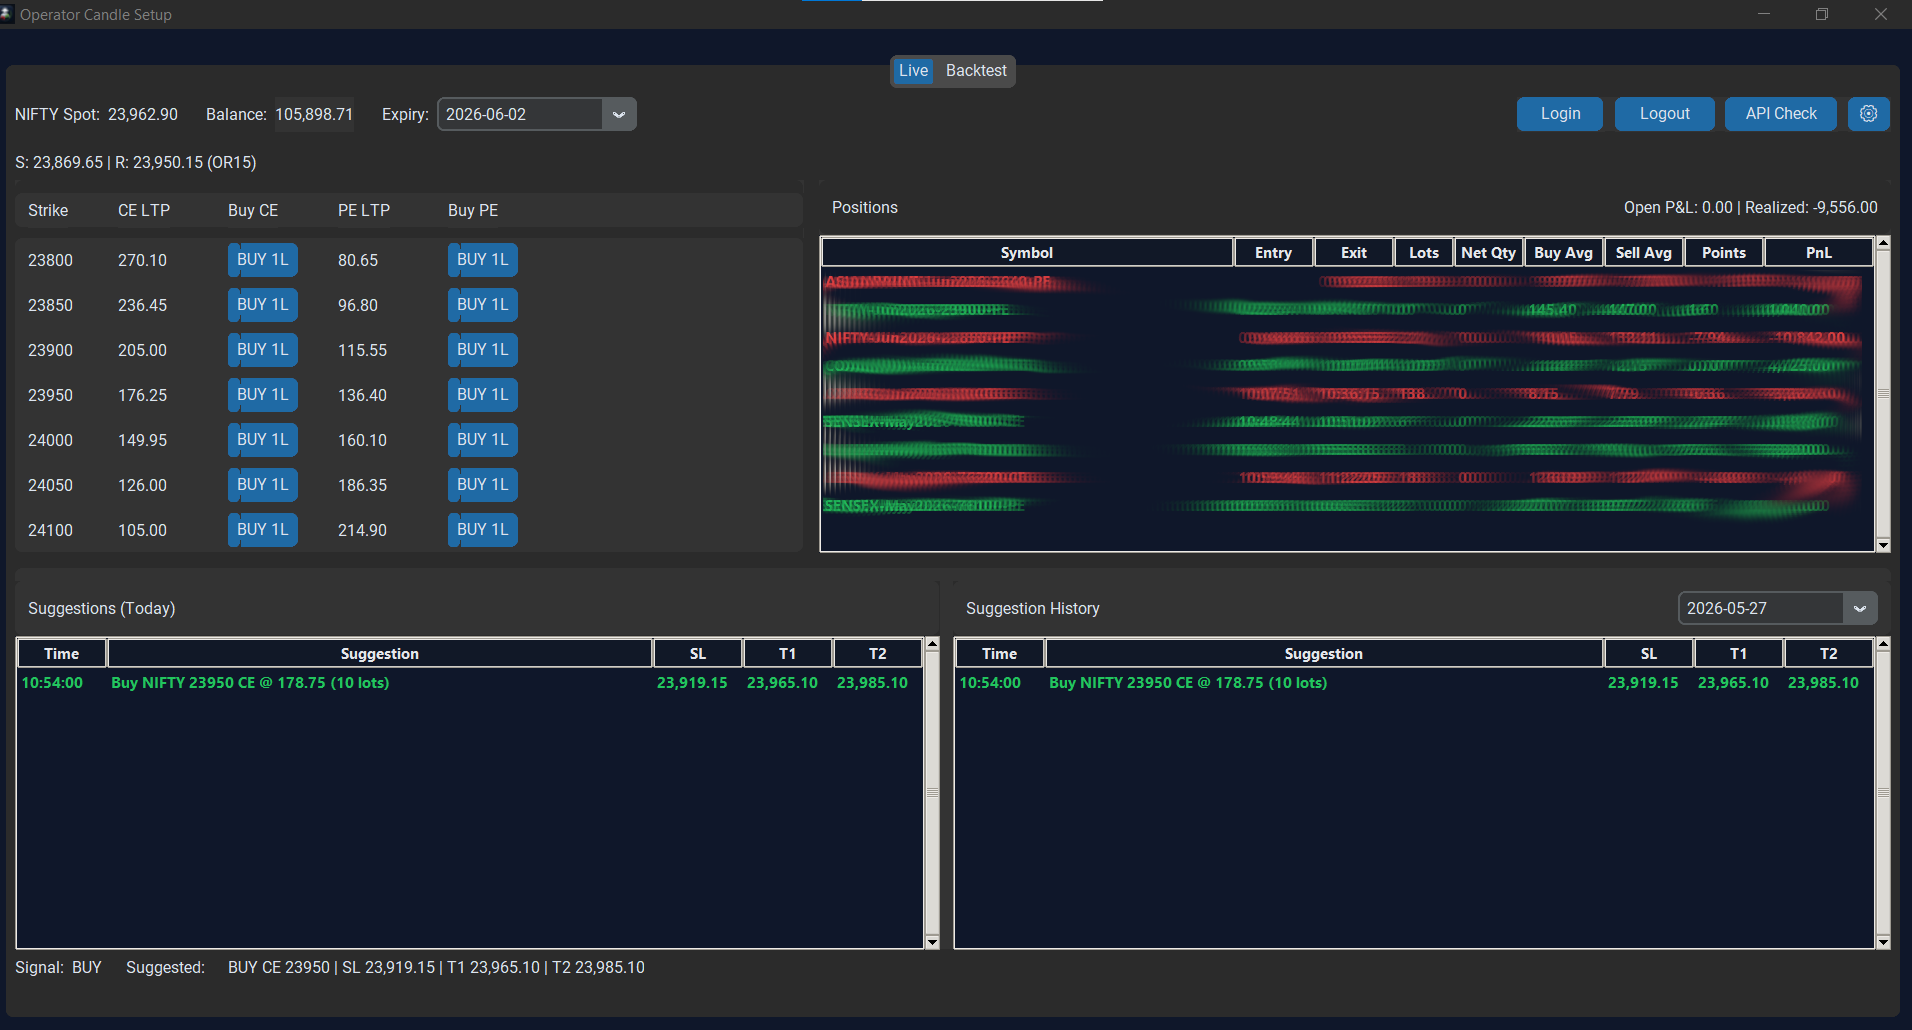
Task: Click Suggestions (Today) scrollbar up arrow
Action: pos(932,644)
